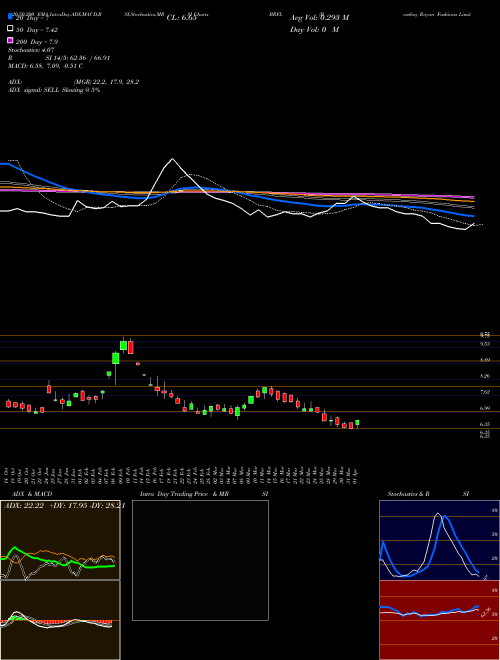The height and width of the screenshot is (660, 500).
Task: Select the '50 Day - 7.42' label
Action: [x=37, y=30]
